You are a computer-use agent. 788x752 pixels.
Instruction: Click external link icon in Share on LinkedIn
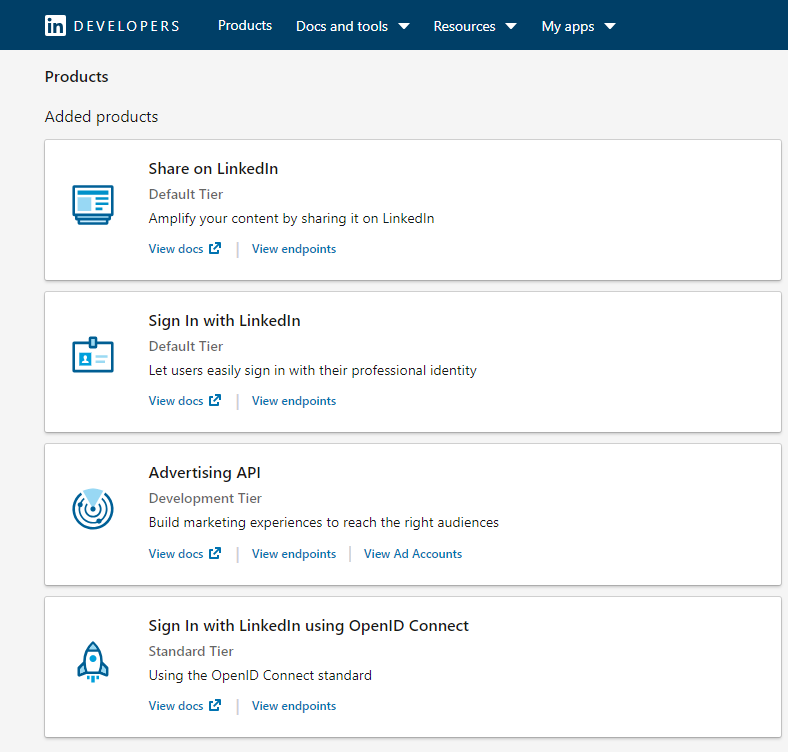click(x=215, y=248)
